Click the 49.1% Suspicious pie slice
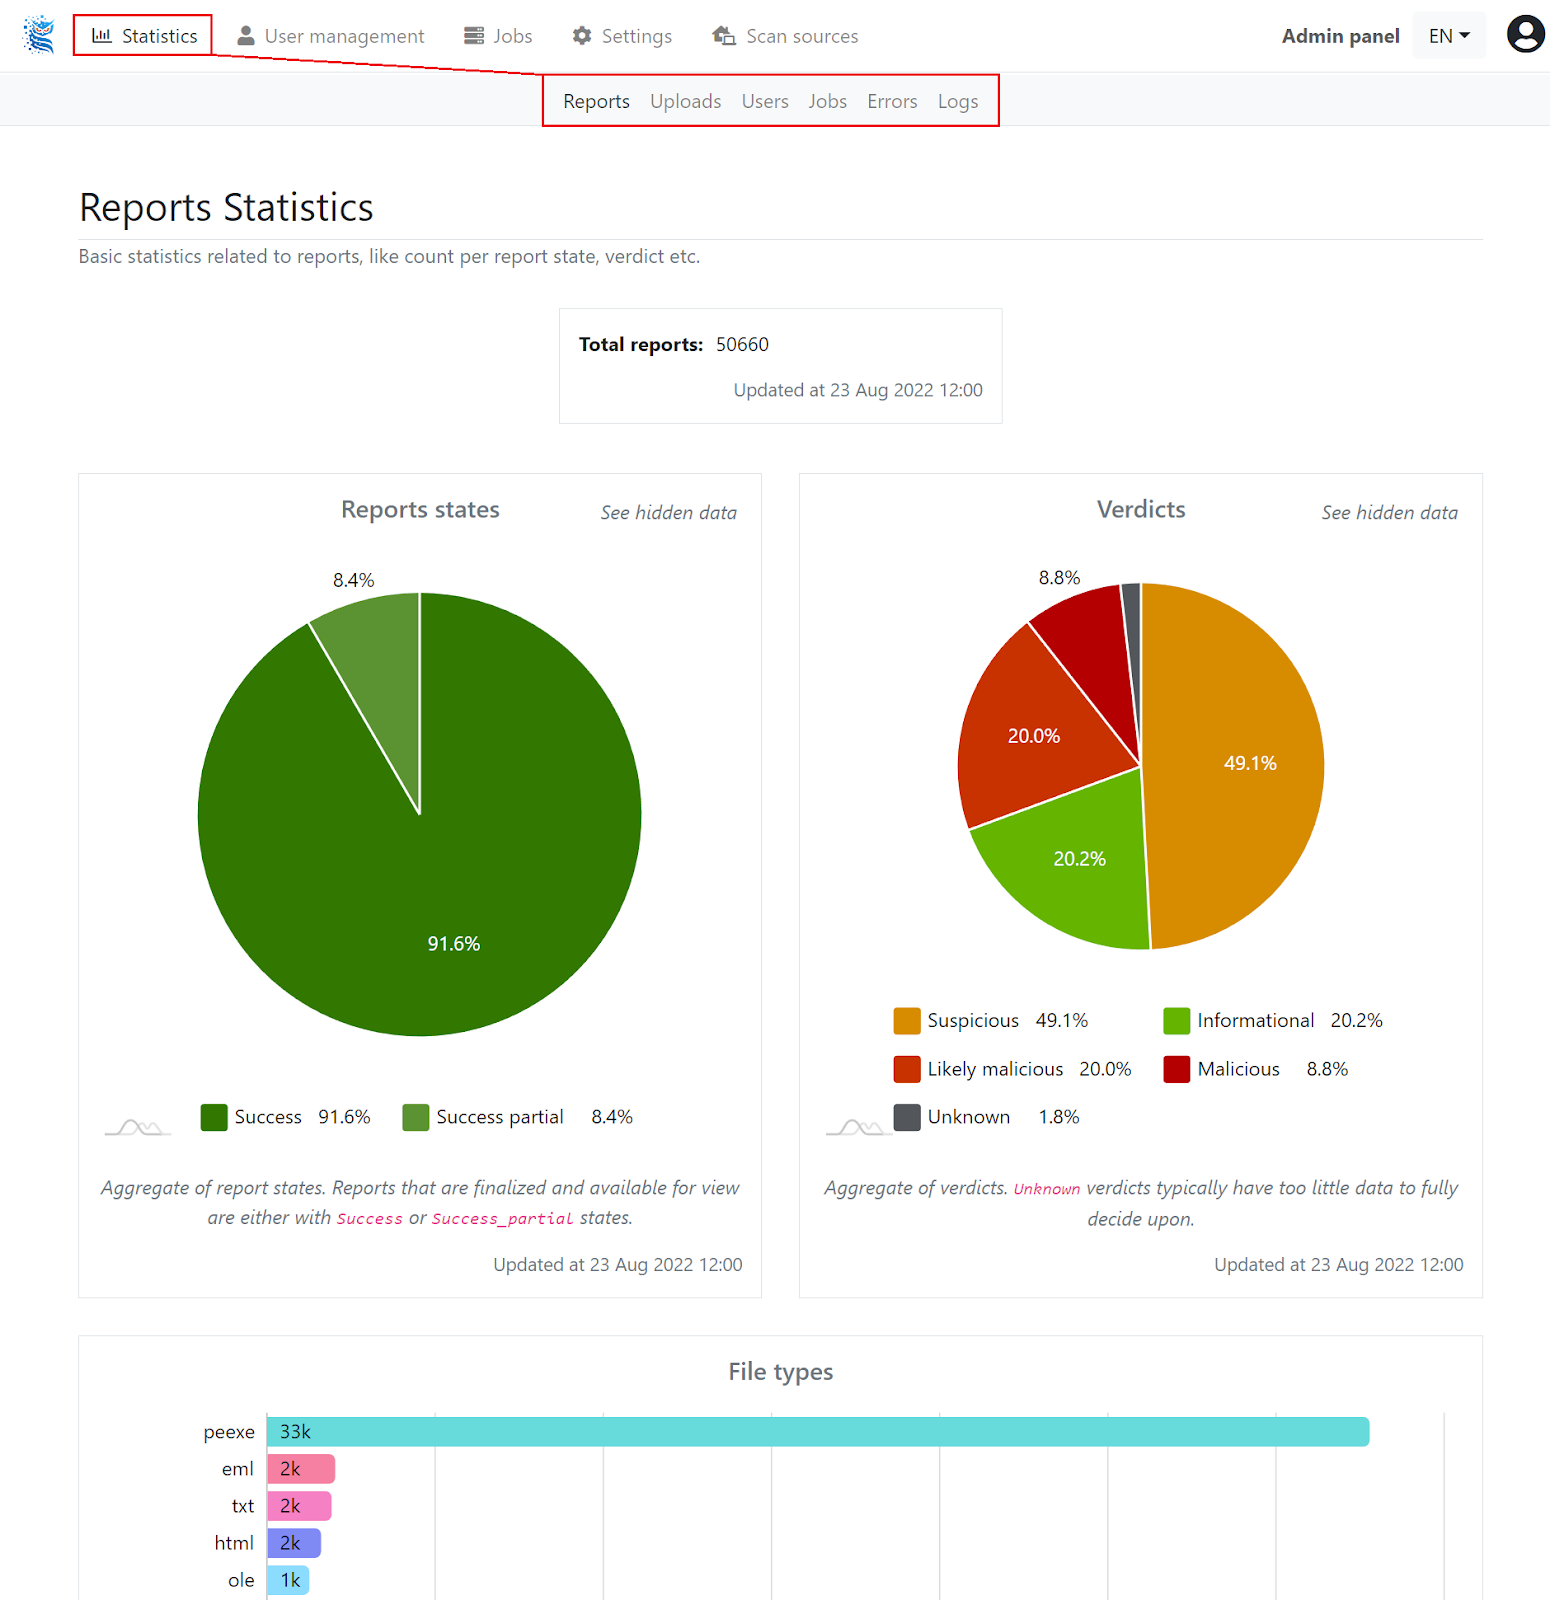Image resolution: width=1550 pixels, height=1600 pixels. click(1235, 765)
